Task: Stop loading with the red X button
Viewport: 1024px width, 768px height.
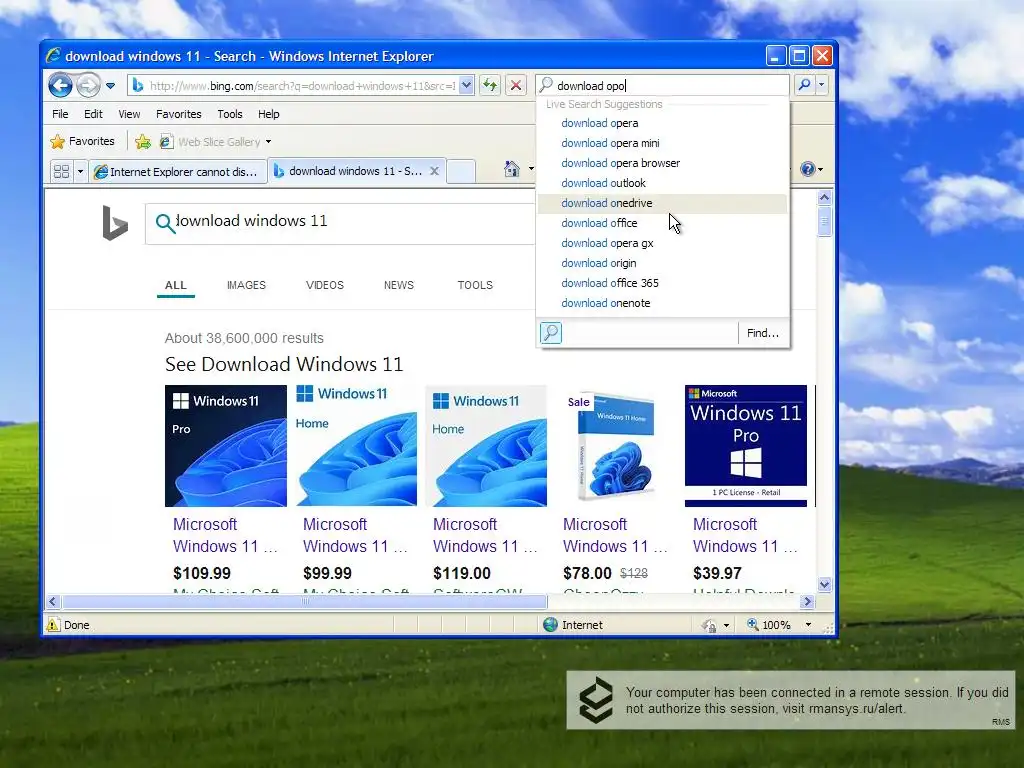Action: (516, 85)
